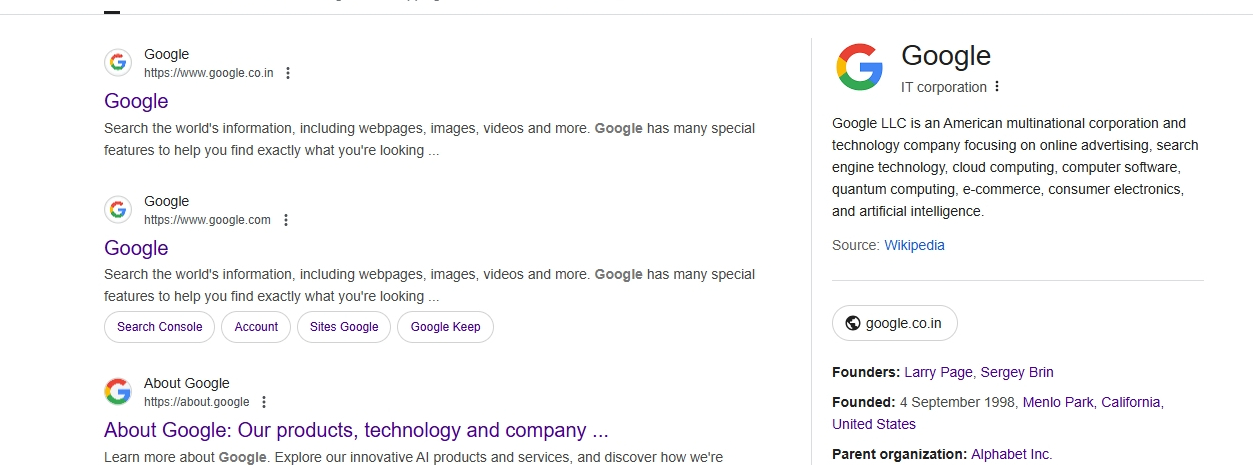The width and height of the screenshot is (1253, 465).
Task: Click the https://www.google.com URL text
Action: point(207,220)
